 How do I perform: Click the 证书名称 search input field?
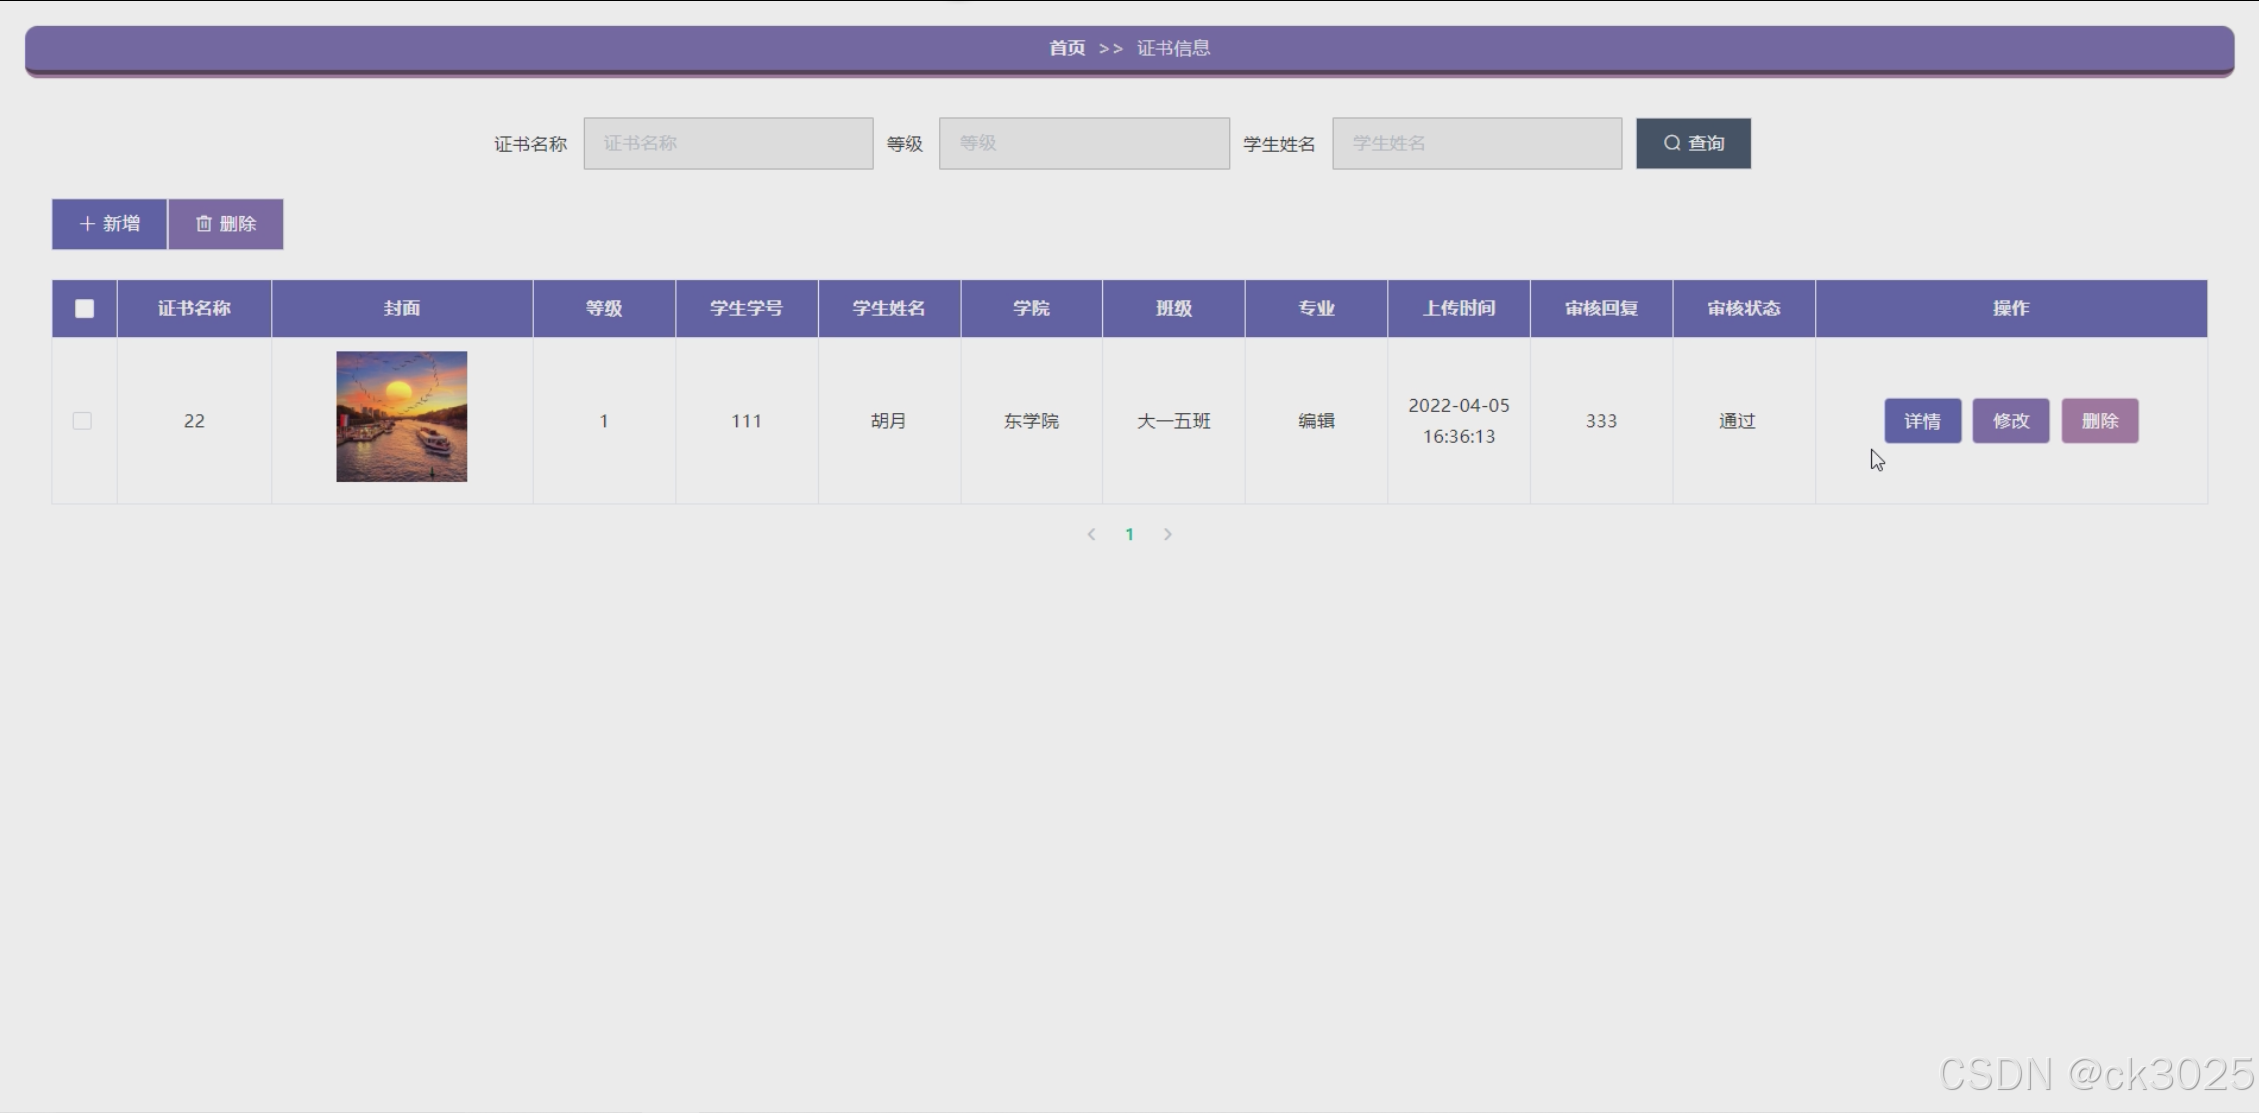click(728, 143)
